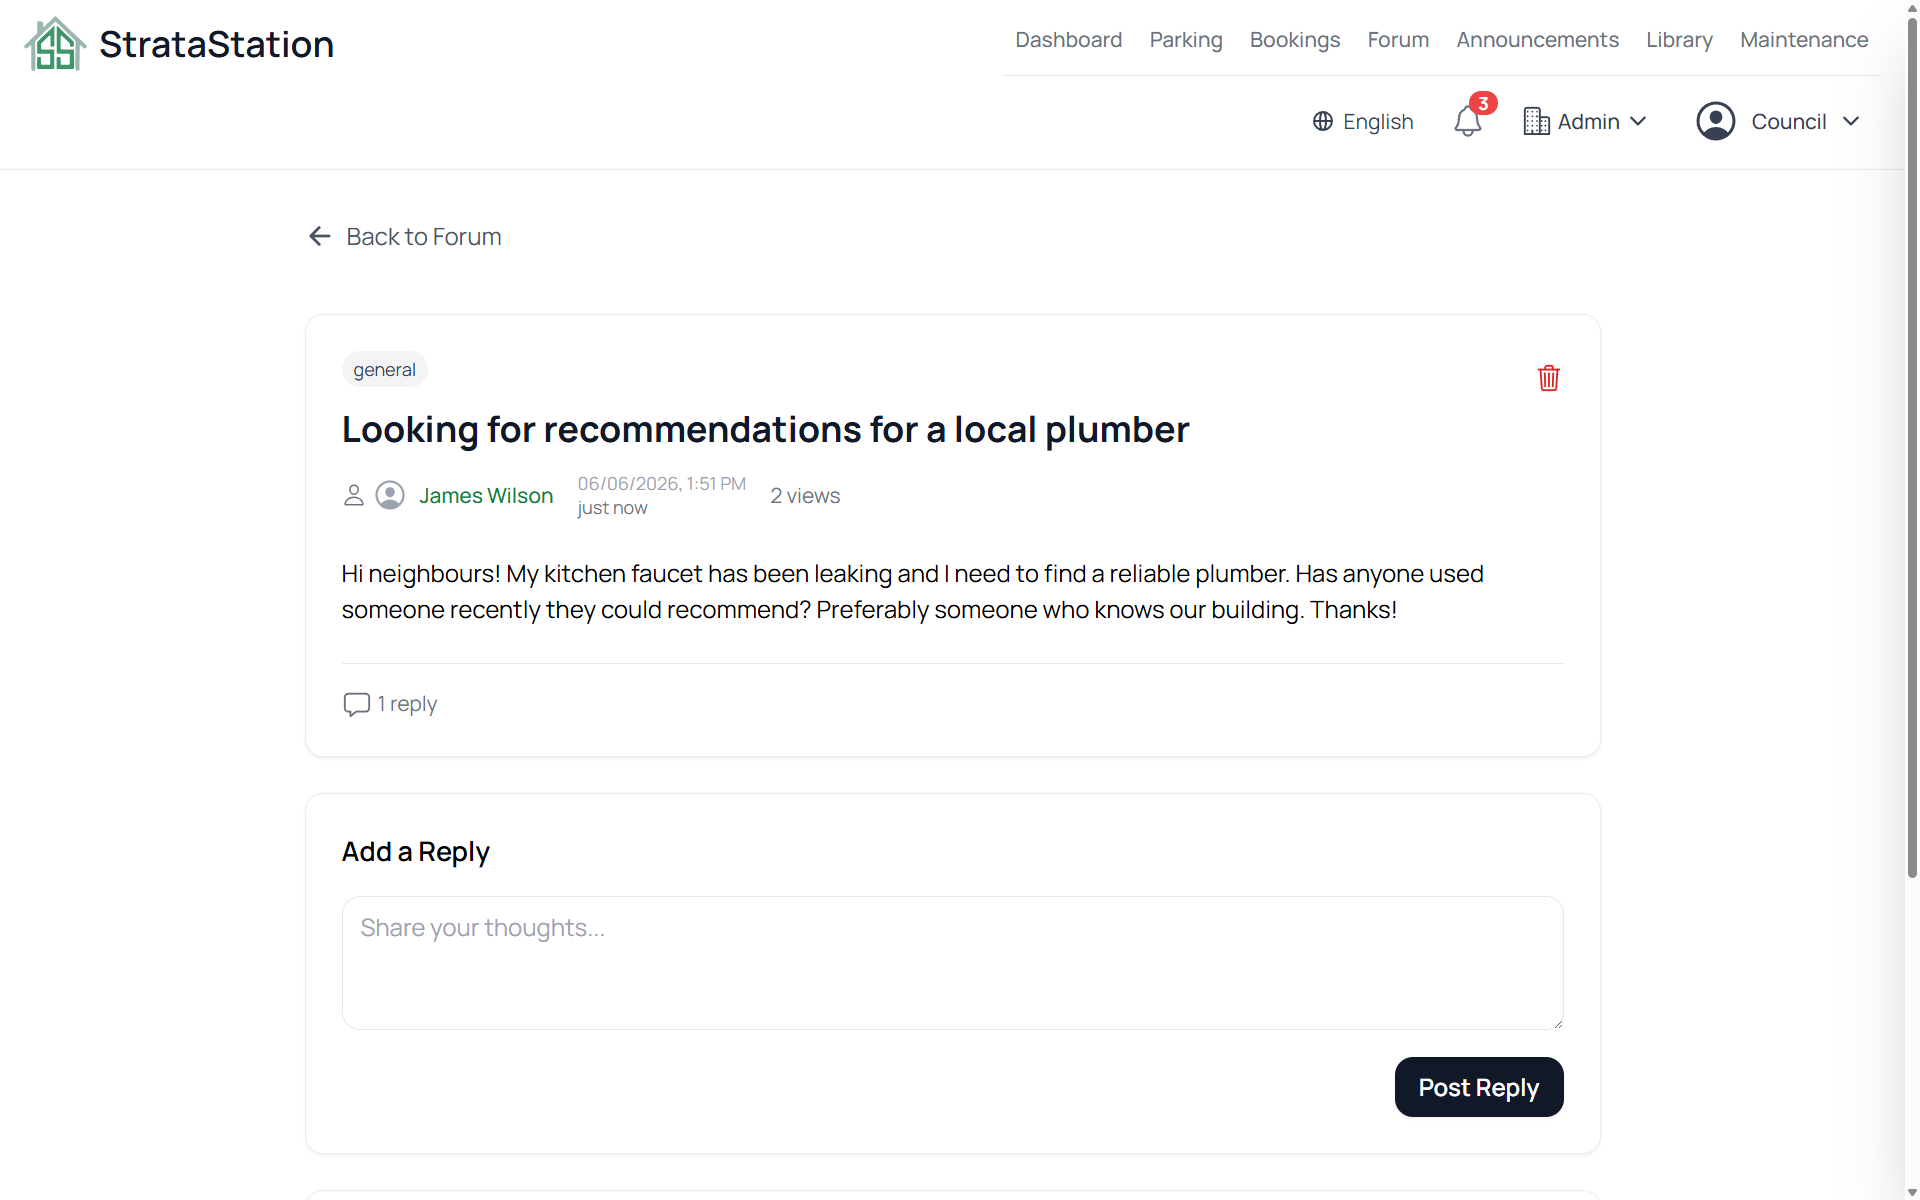
Task: Click the Admin building icon
Action: (1536, 121)
